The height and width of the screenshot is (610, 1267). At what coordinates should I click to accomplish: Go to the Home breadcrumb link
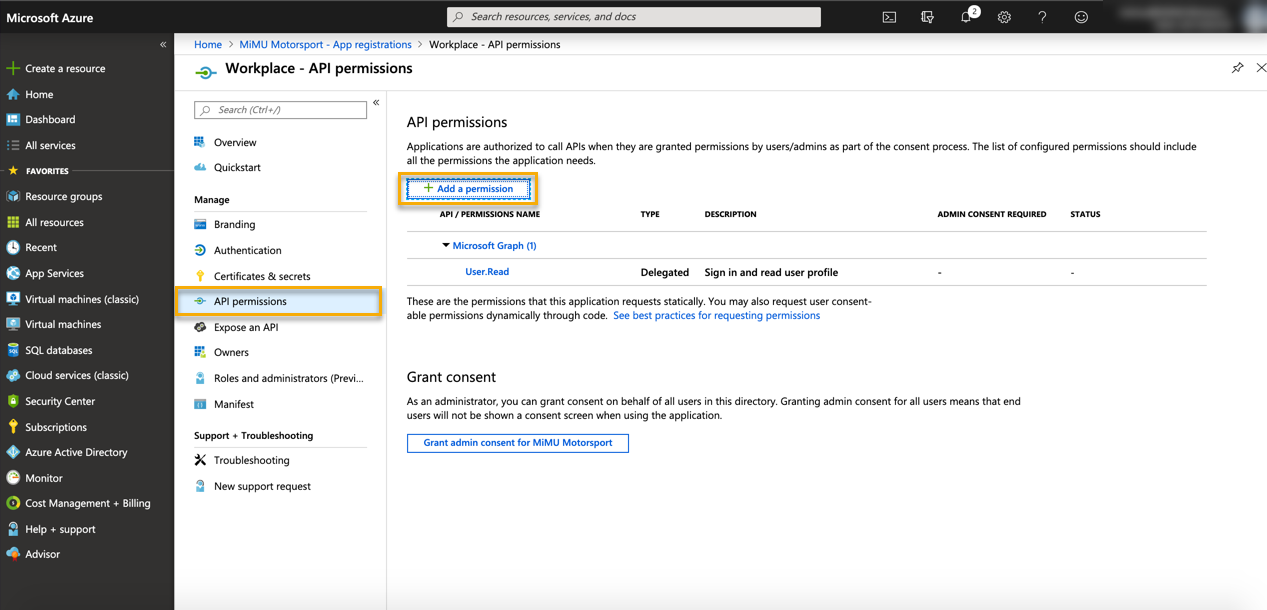[x=208, y=44]
